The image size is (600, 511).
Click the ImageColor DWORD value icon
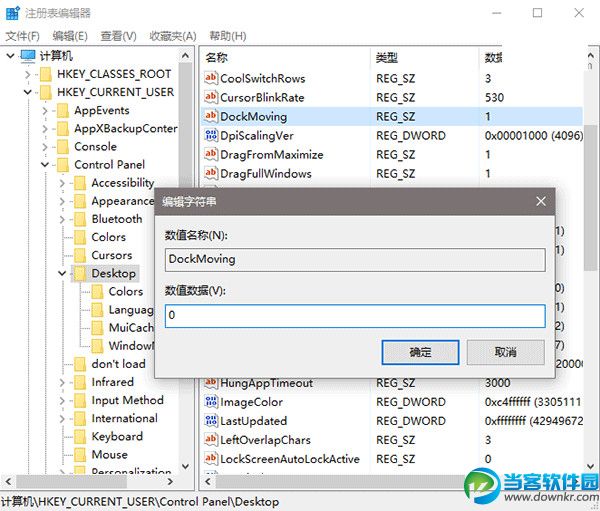point(211,402)
